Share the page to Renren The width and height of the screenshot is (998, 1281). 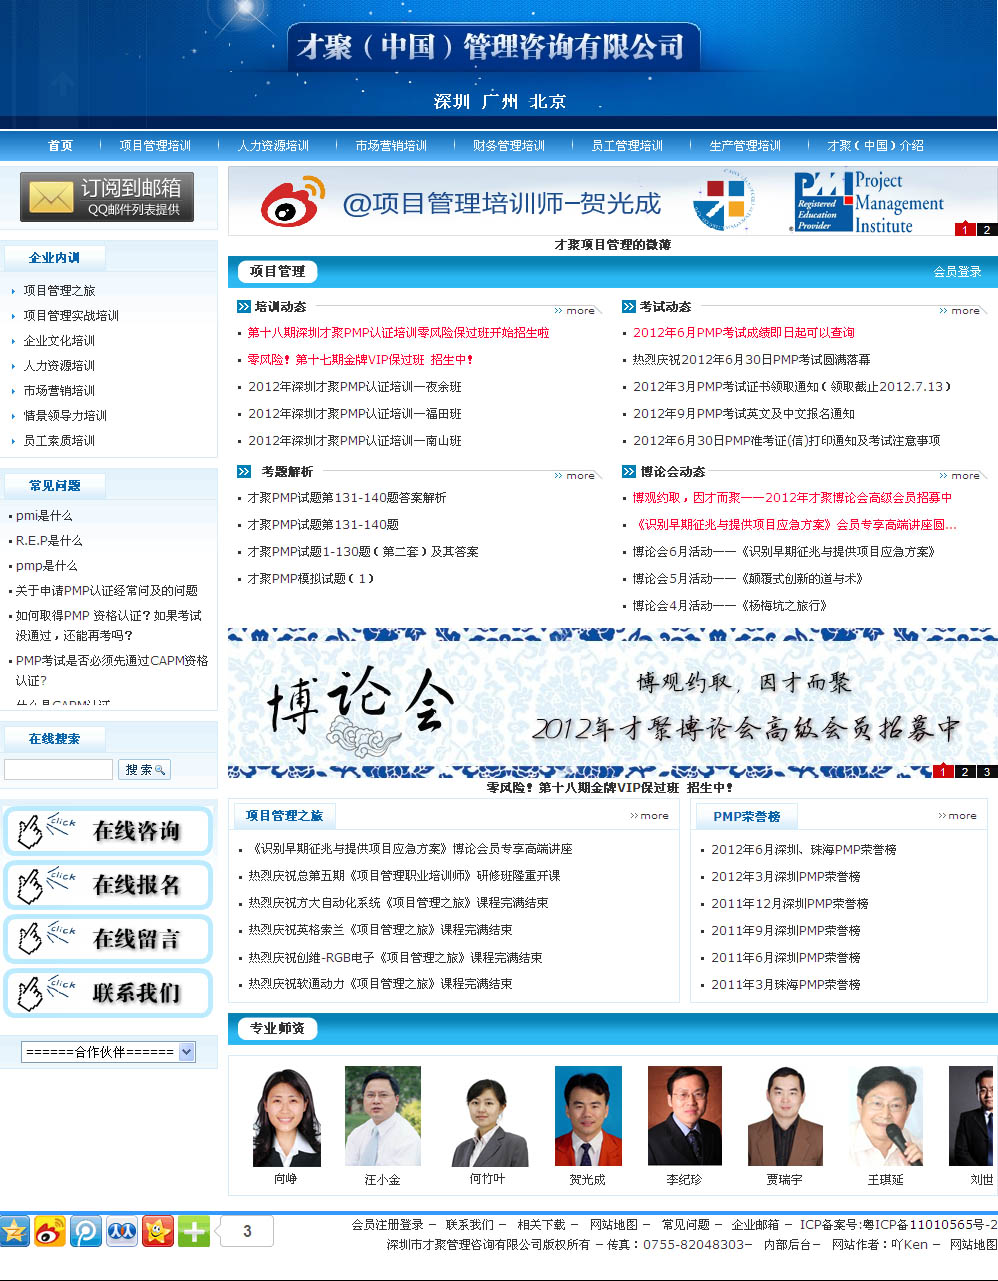122,1231
